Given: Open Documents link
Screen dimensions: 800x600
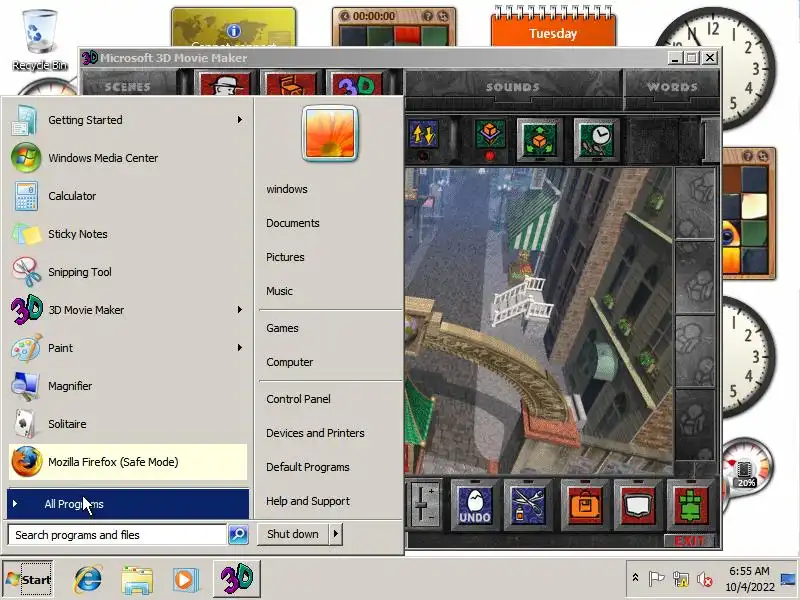Looking at the screenshot, I should [292, 223].
